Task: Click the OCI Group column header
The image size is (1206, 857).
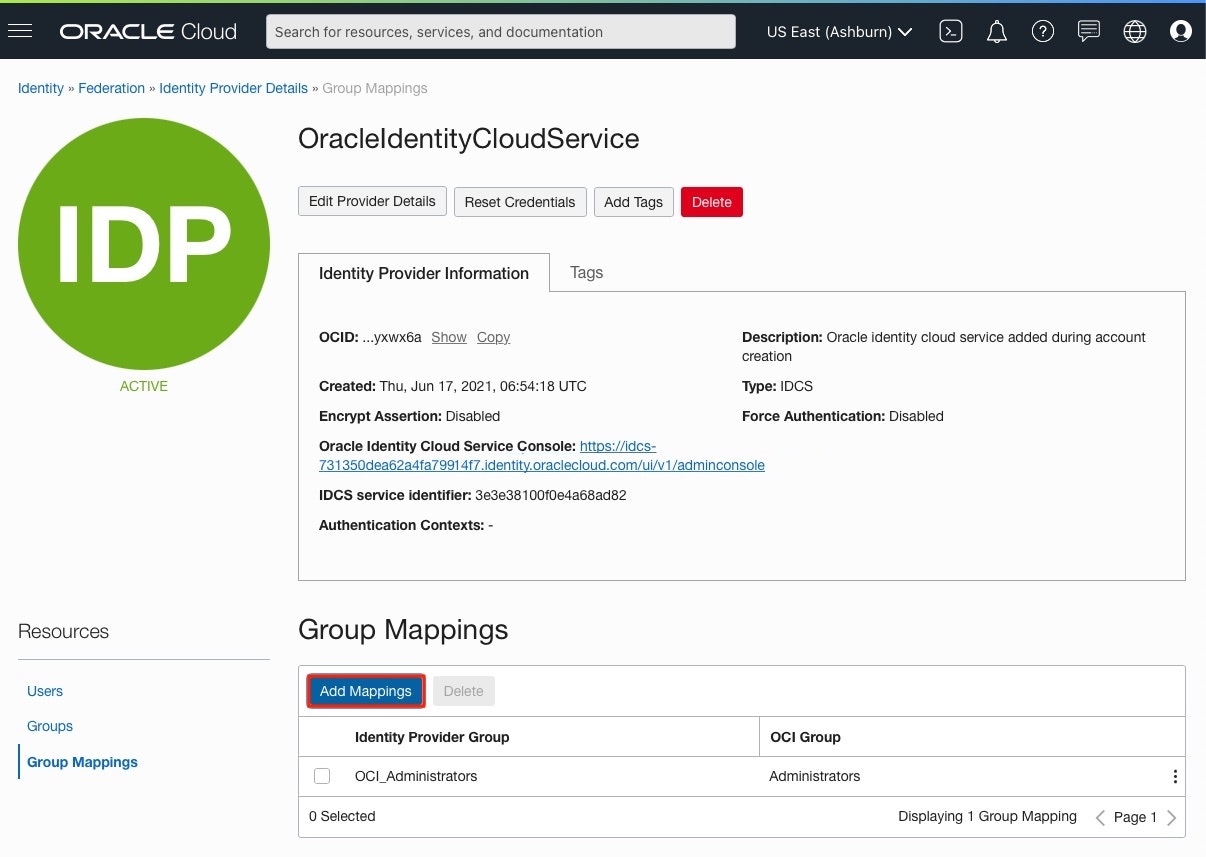Action: [805, 737]
